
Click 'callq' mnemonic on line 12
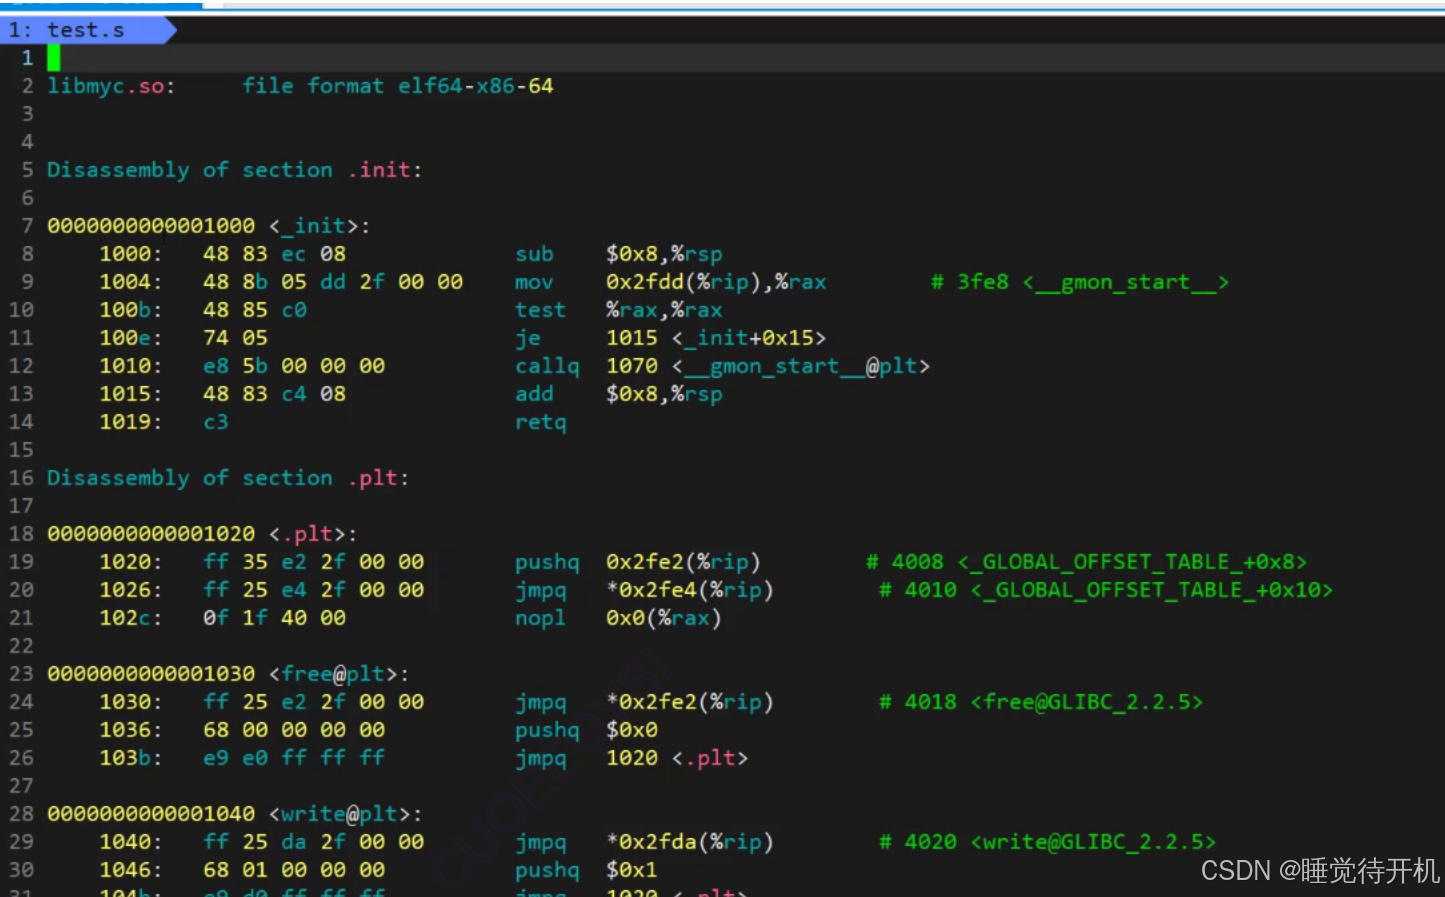pos(547,366)
